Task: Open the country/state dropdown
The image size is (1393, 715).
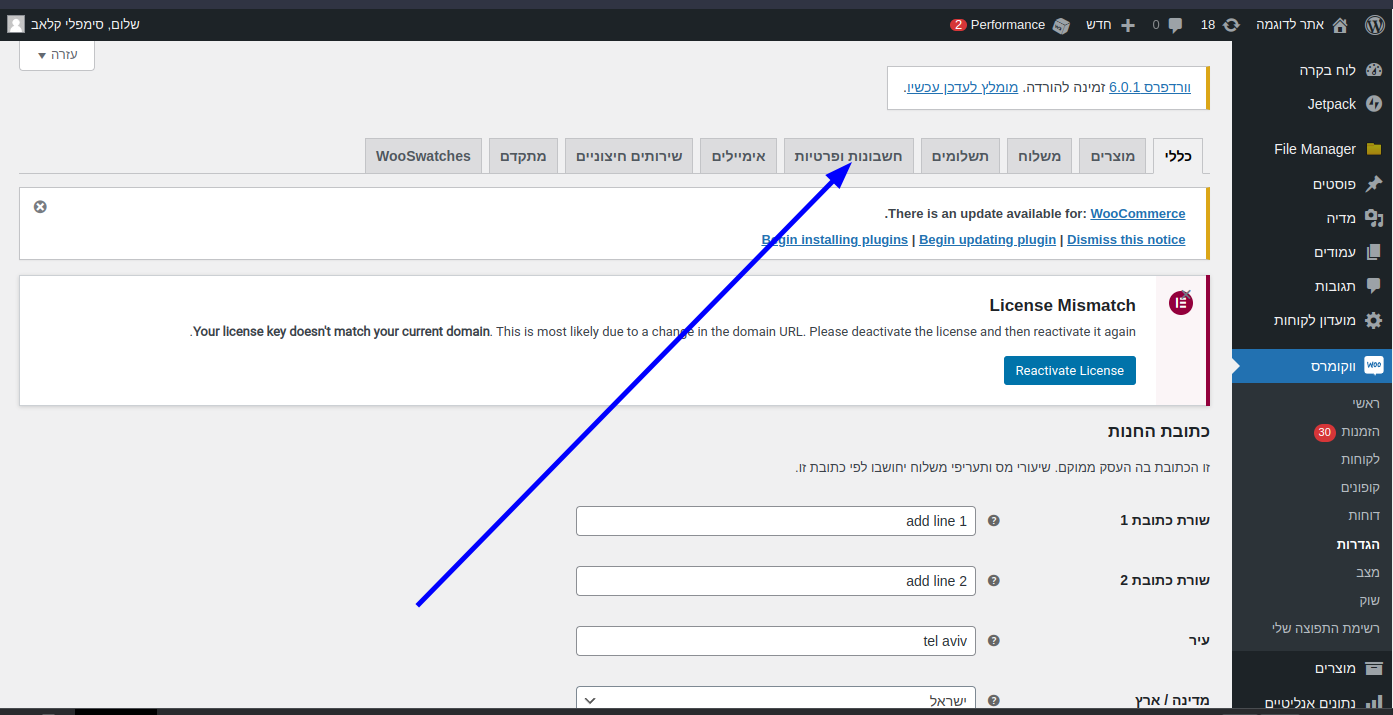Action: coord(775,701)
